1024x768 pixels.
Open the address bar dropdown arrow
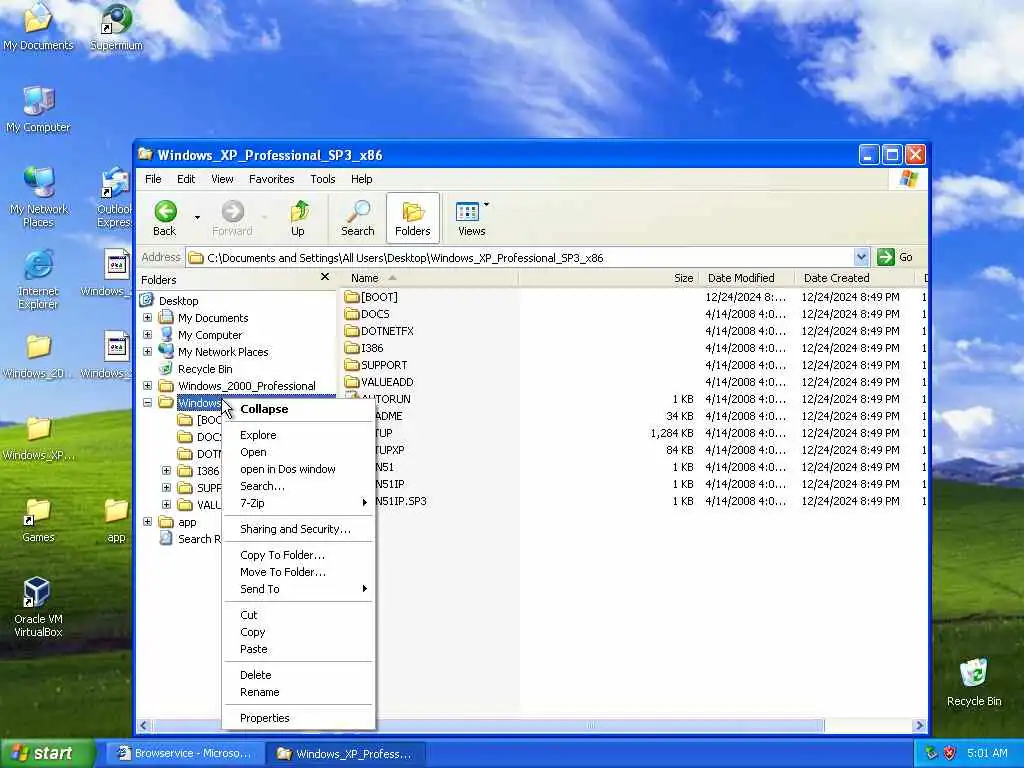[861, 257]
